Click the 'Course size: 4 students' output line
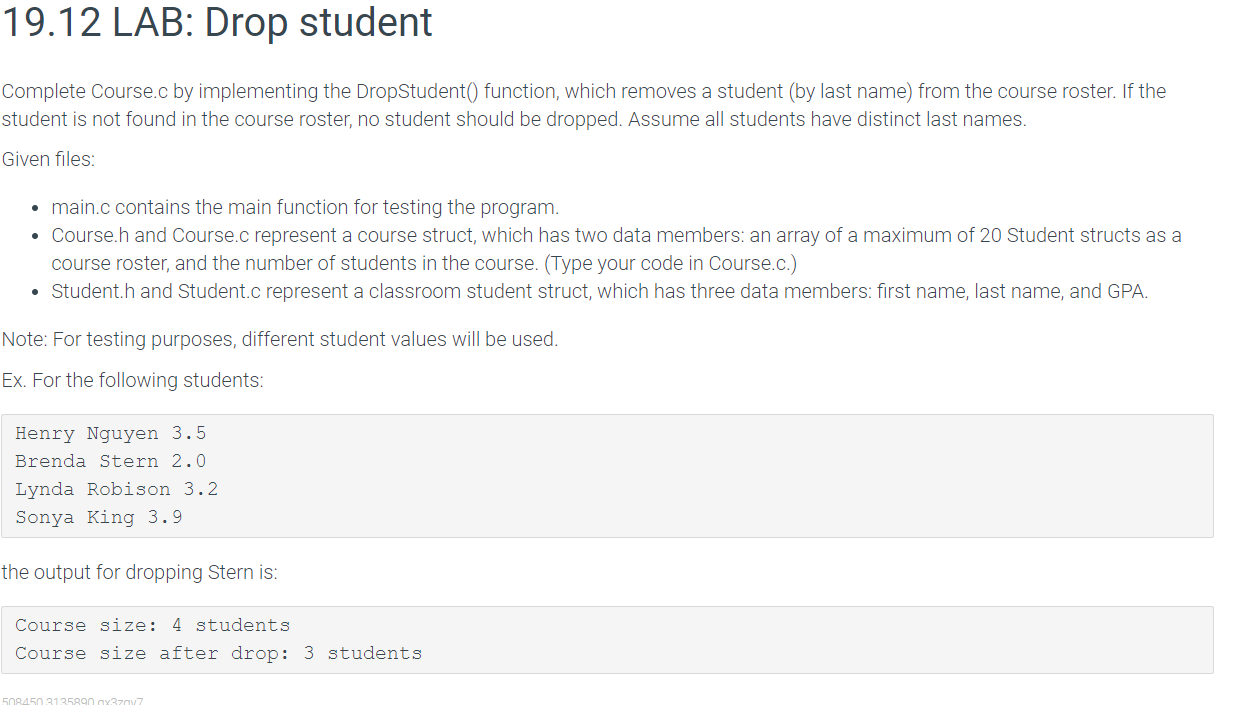The image size is (1241, 705). [x=153, y=626]
